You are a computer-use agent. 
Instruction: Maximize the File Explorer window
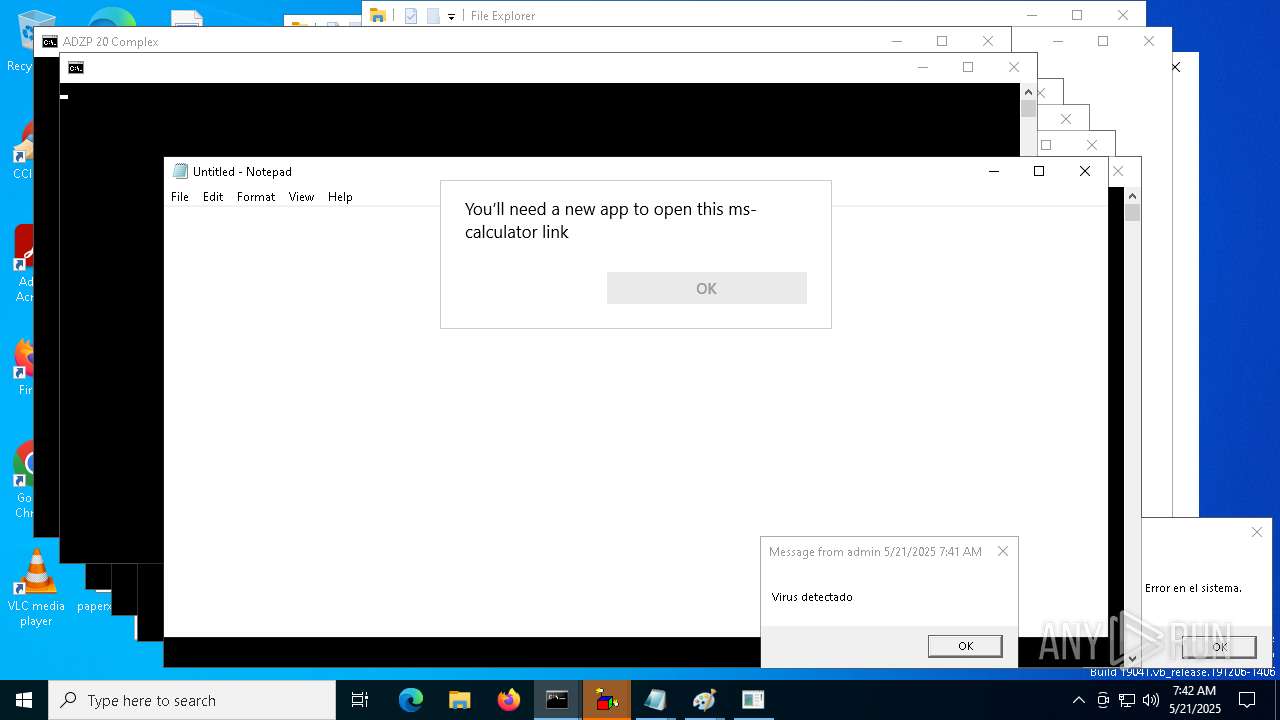[x=1077, y=15]
